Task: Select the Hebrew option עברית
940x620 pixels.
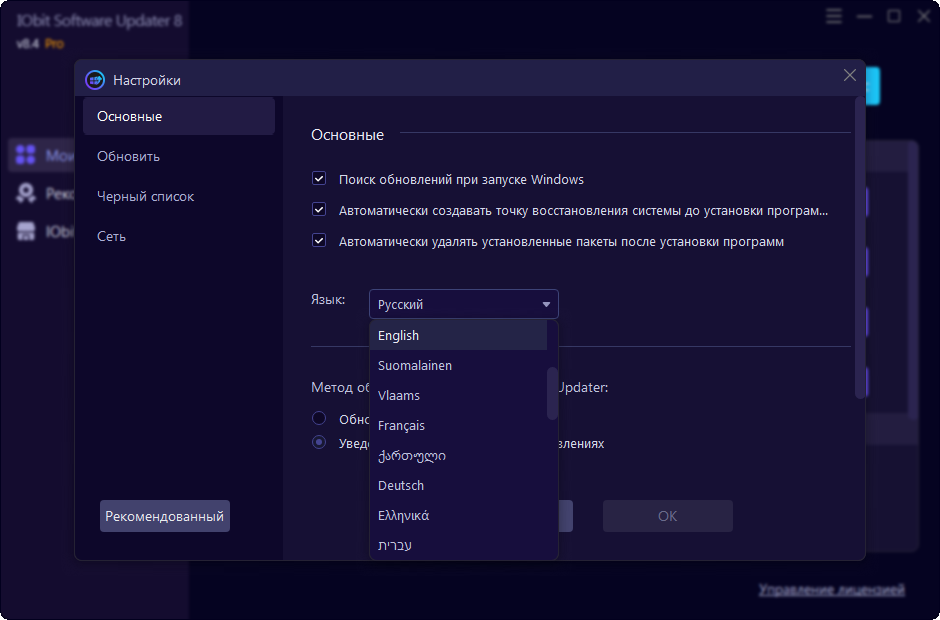Action: coord(459,545)
